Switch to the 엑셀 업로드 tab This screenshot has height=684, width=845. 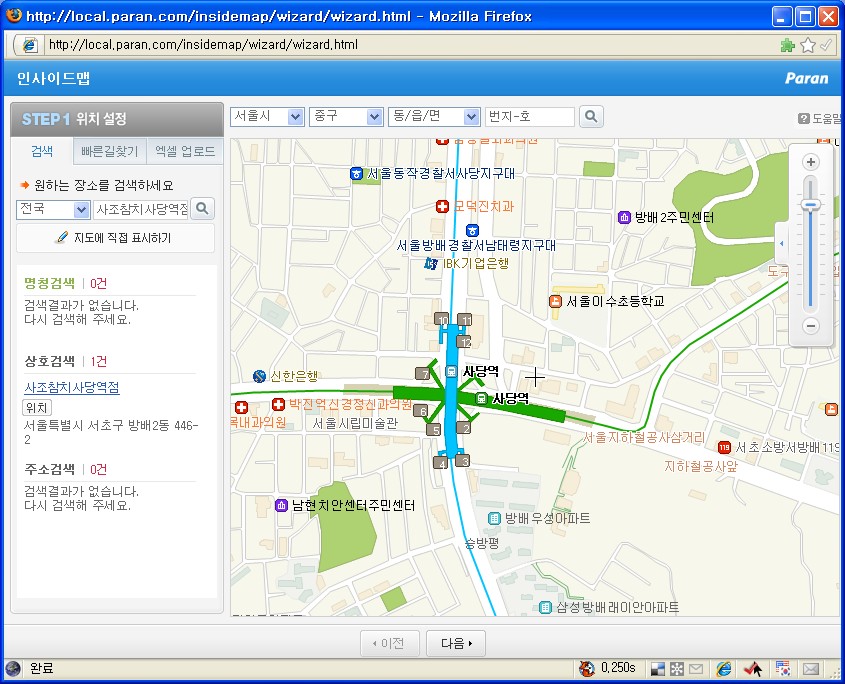(x=185, y=151)
